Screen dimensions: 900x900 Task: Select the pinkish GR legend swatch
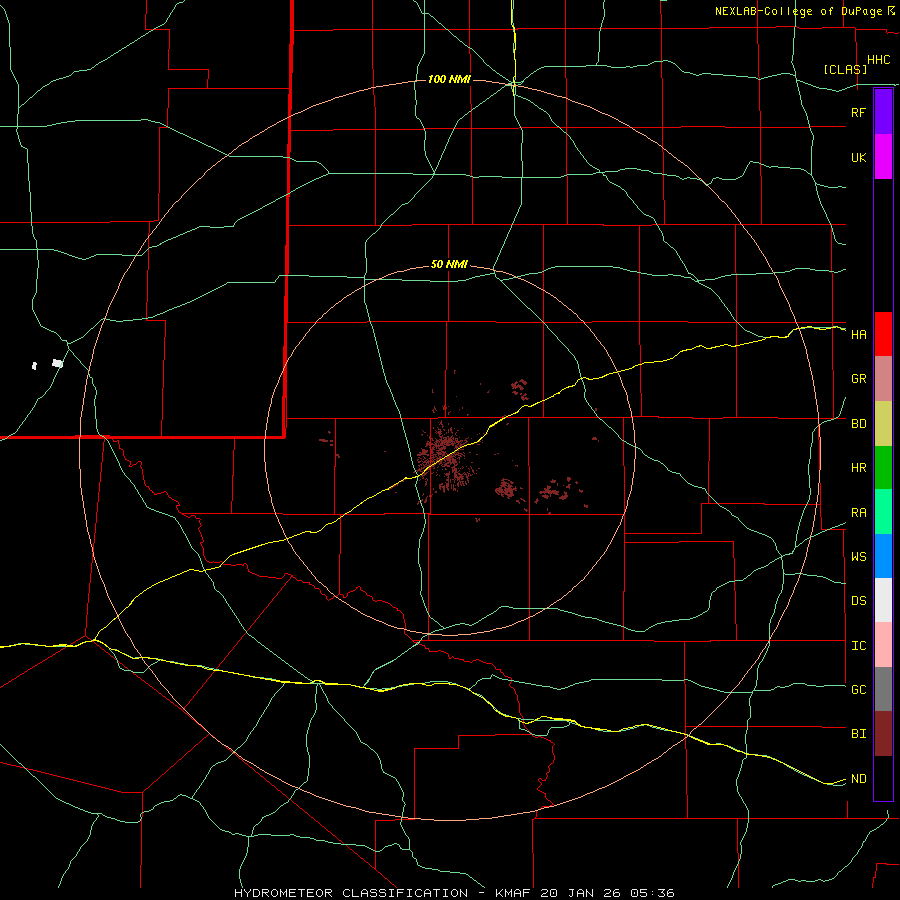(883, 379)
